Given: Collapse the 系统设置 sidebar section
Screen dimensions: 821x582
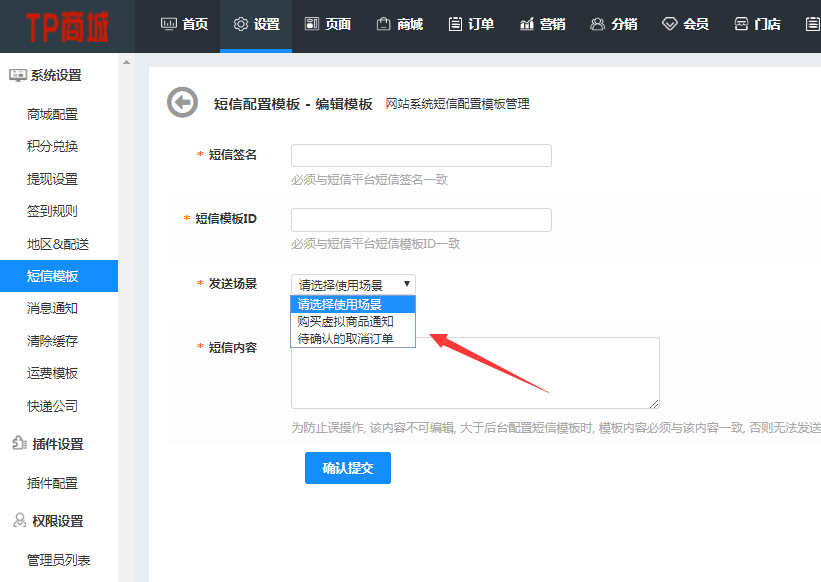Looking at the screenshot, I should coord(46,75).
